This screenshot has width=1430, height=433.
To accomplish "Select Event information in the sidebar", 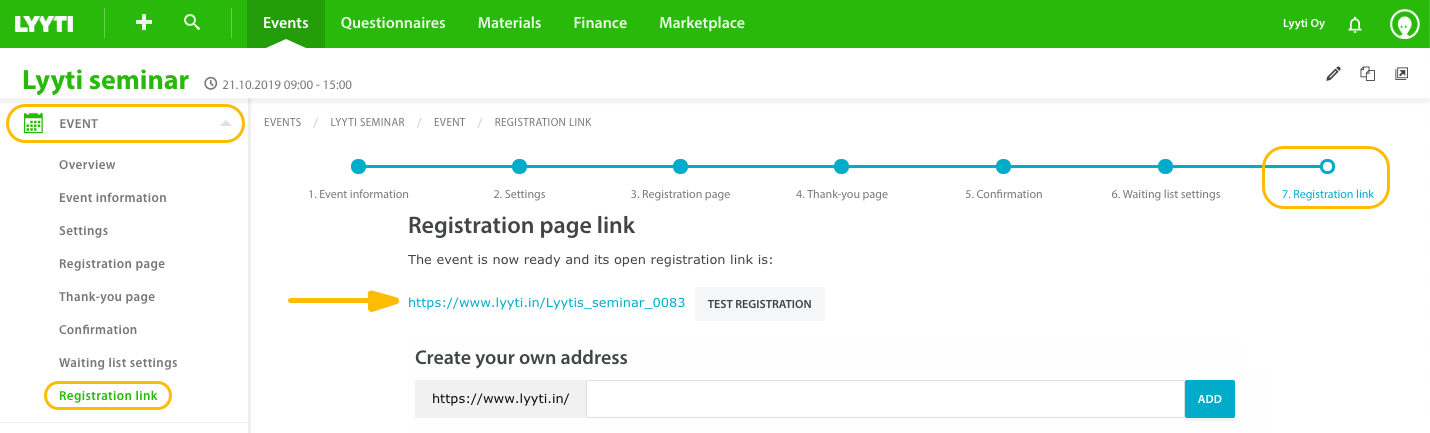I will pyautogui.click(x=113, y=198).
